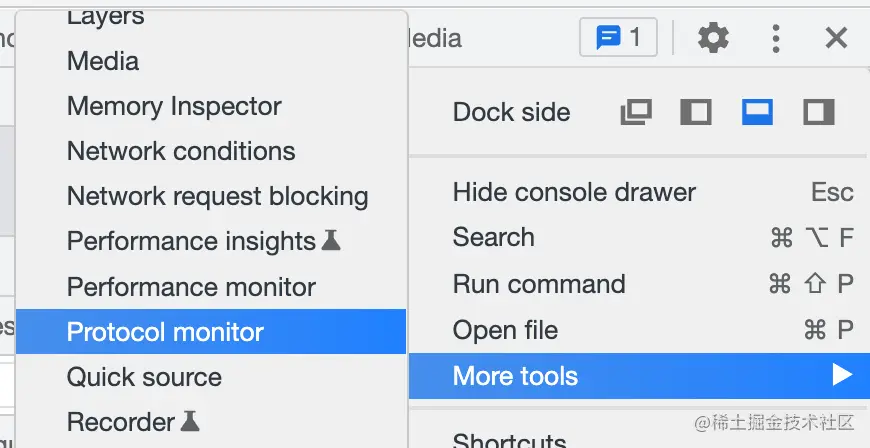Close DevTools with the X icon
This screenshot has height=448, width=870.
click(836, 38)
